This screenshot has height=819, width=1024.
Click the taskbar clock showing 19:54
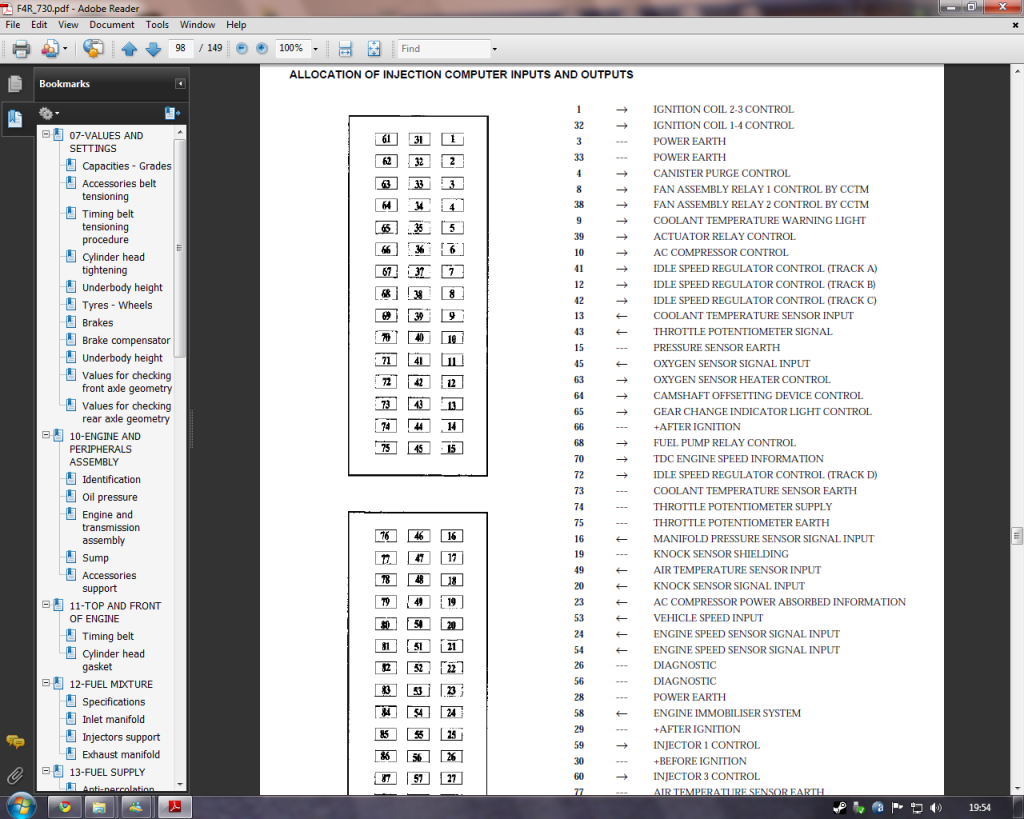(980, 808)
